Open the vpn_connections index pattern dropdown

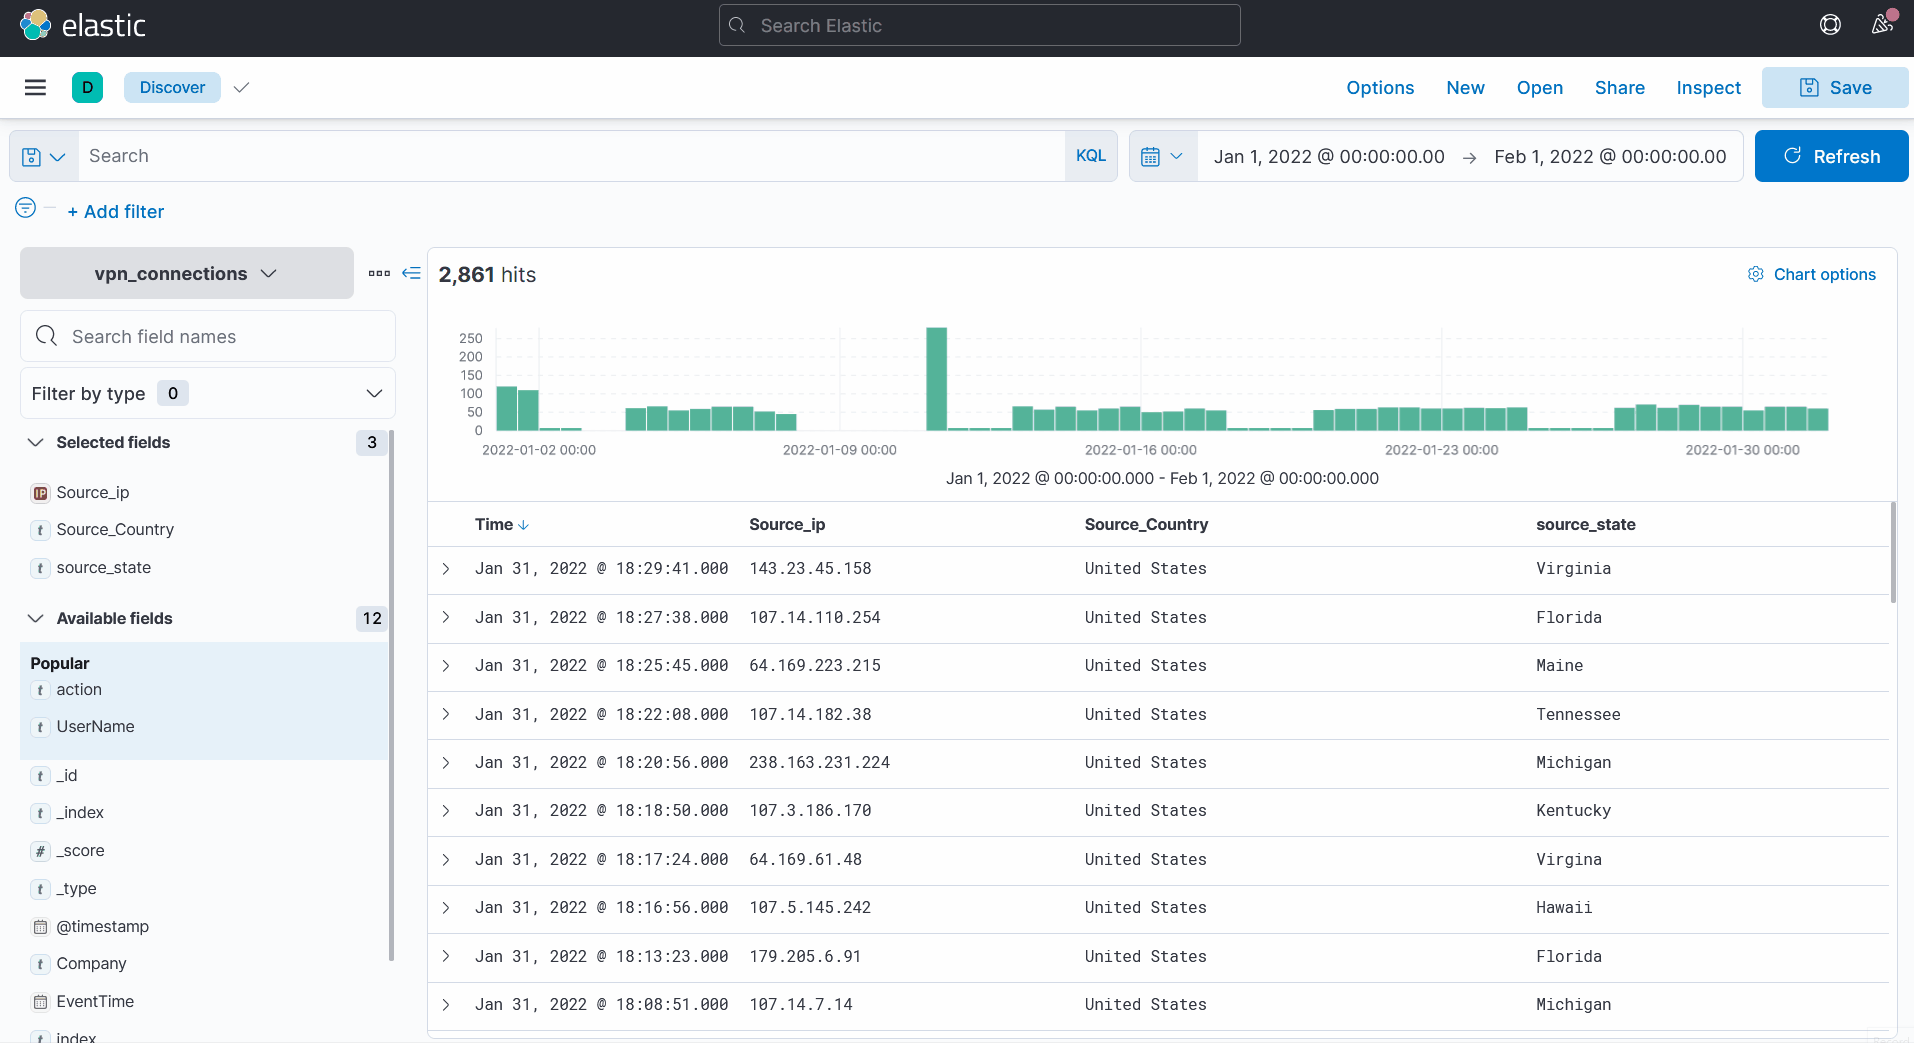[186, 274]
